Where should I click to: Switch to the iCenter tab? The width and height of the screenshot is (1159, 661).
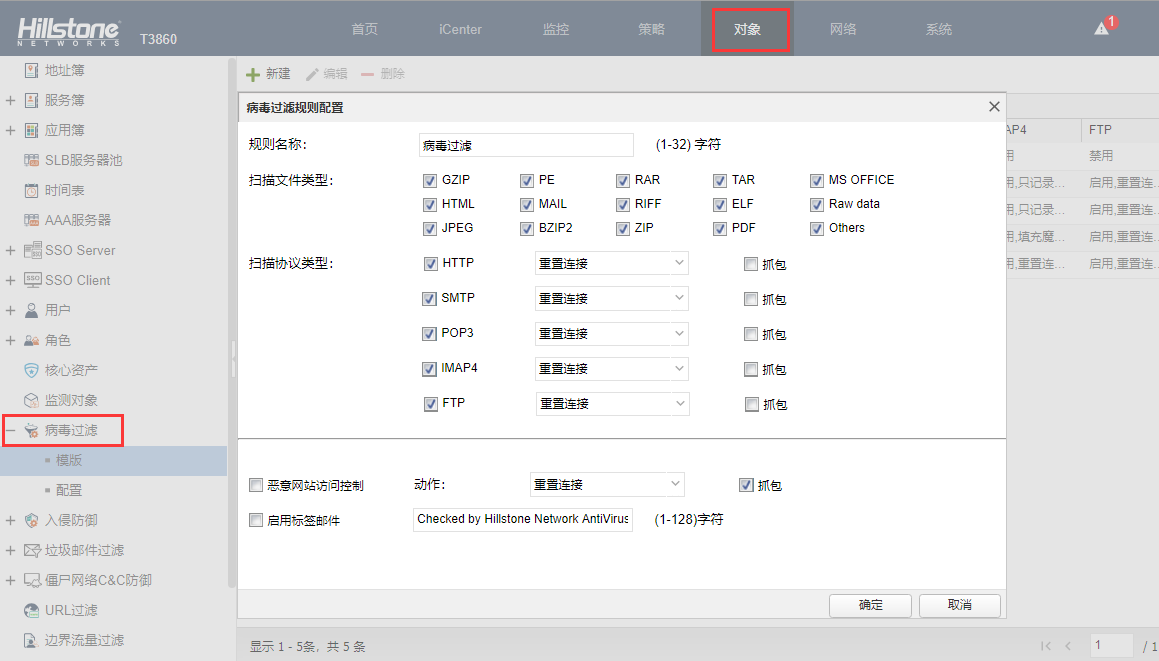click(x=460, y=29)
